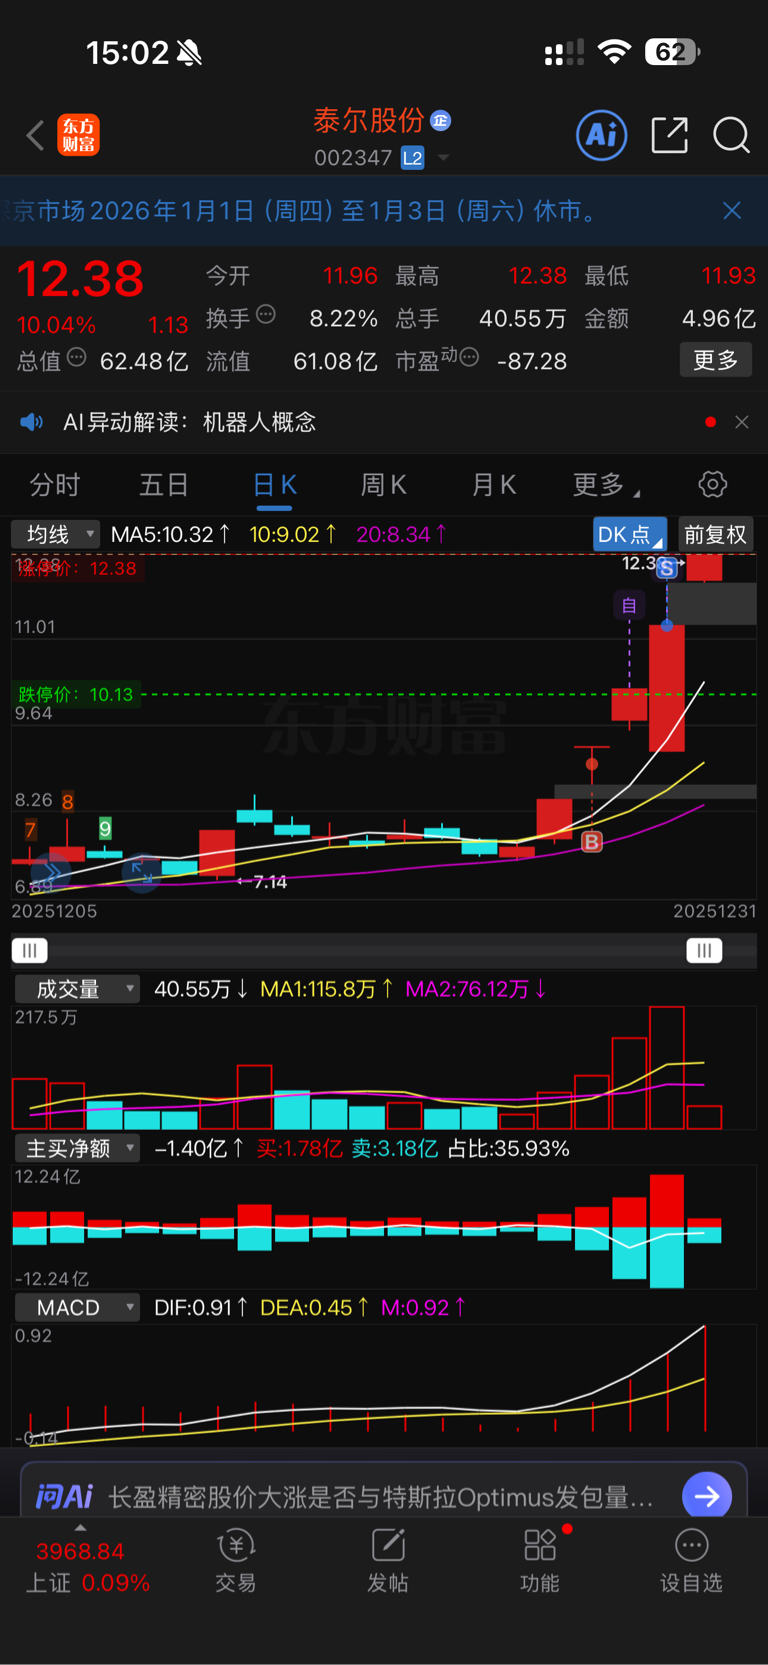Open the 长盈精密 问Ai suggestion text
The image size is (768, 1665).
tap(380, 1497)
